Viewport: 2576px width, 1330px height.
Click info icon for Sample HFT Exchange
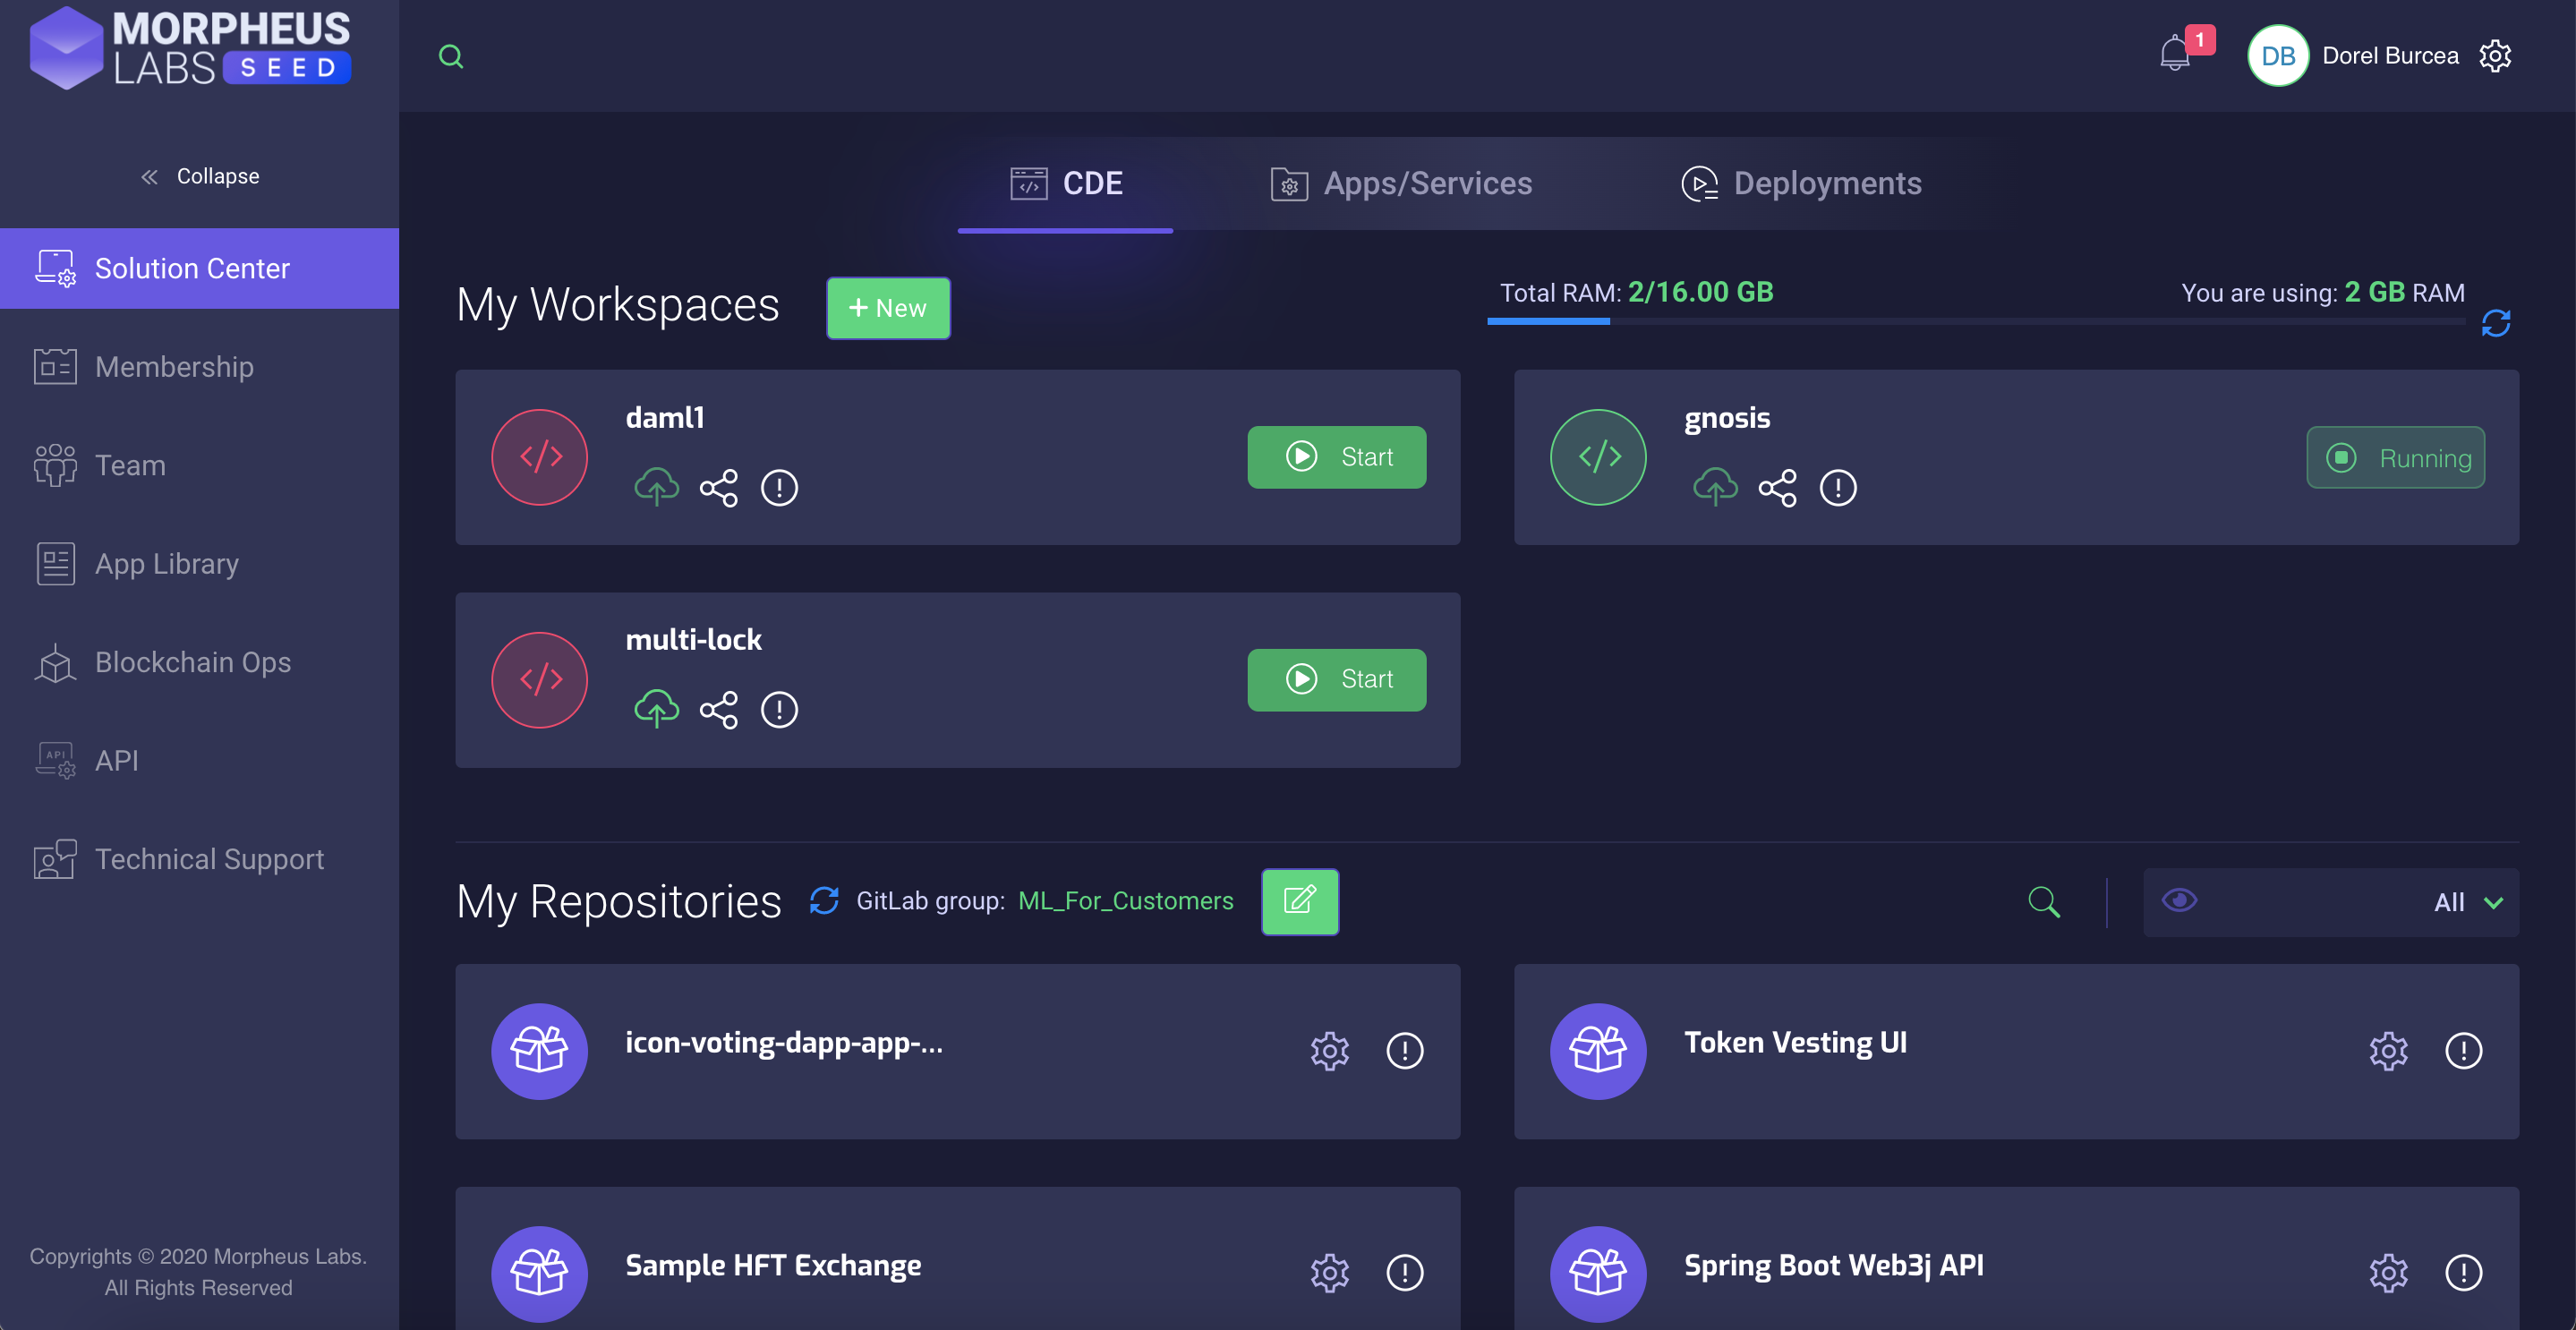click(1404, 1273)
